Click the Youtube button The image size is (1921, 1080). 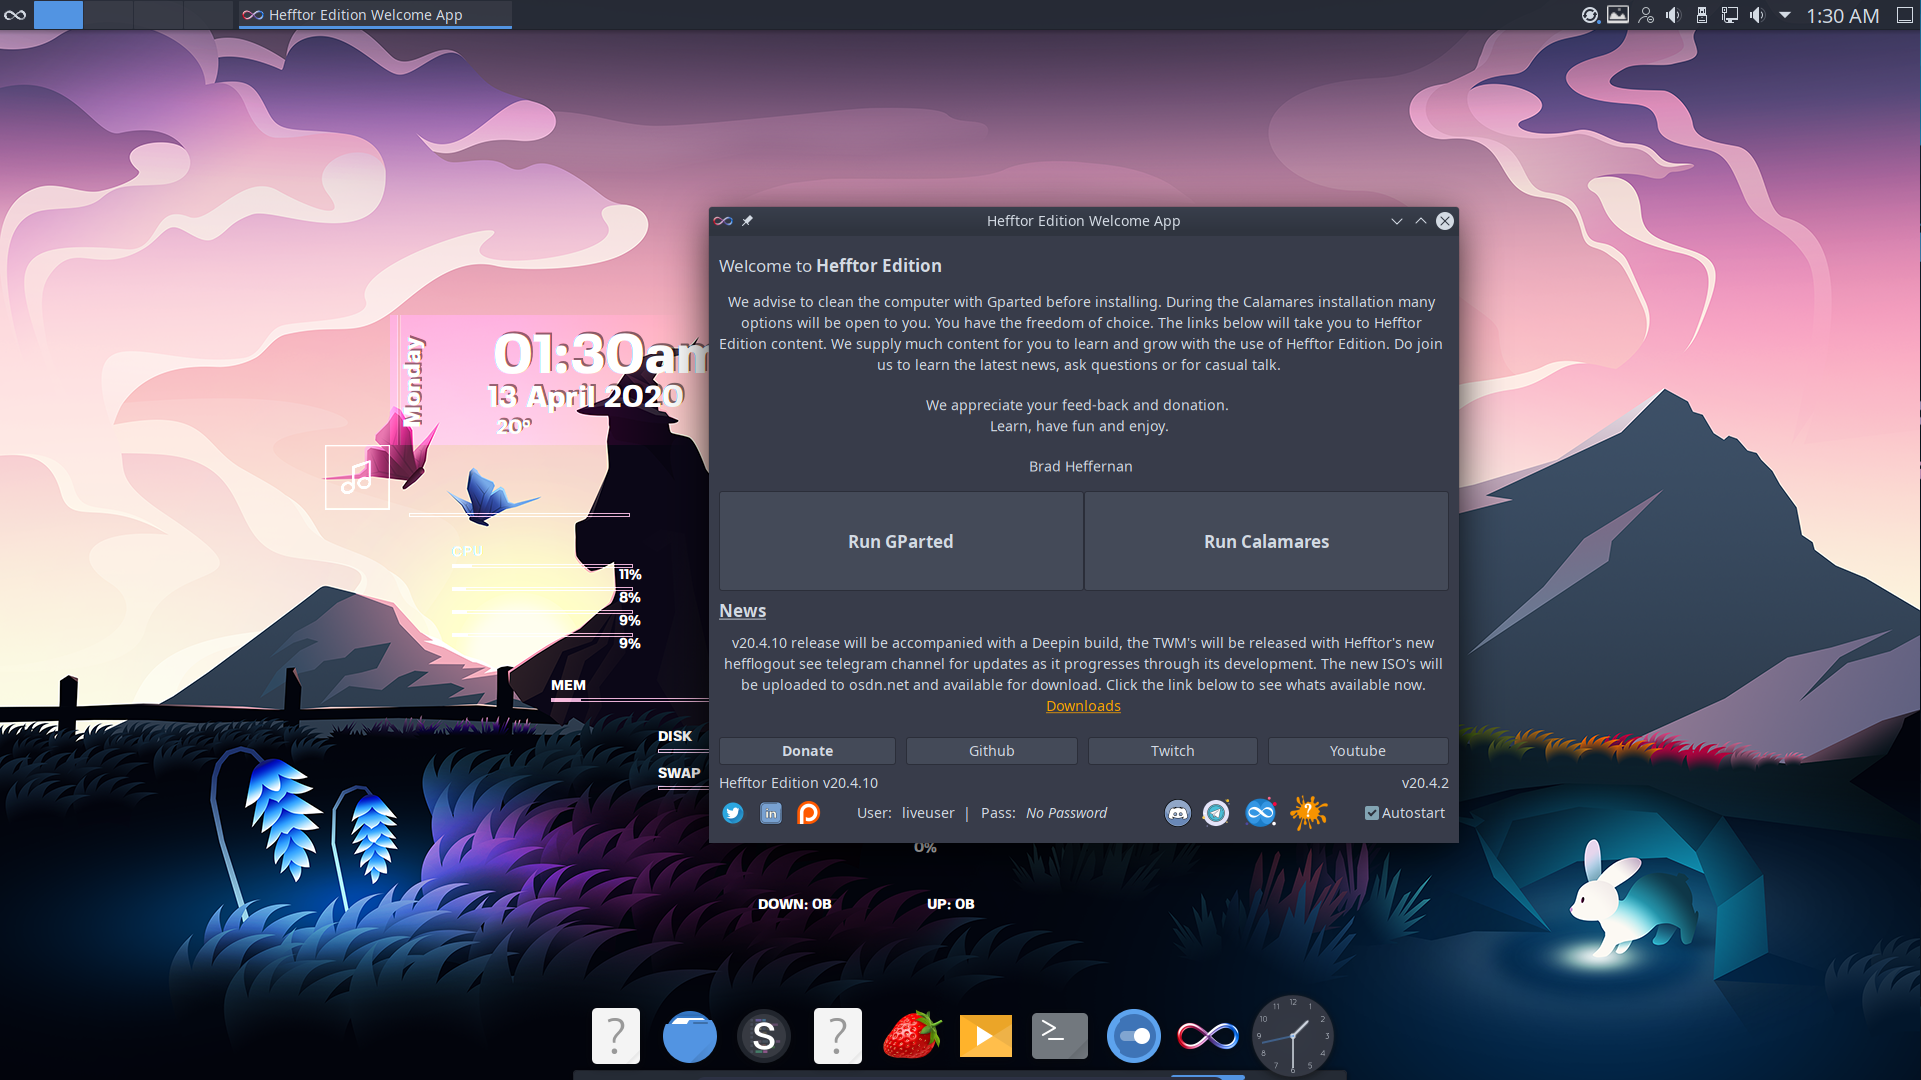[x=1358, y=751]
